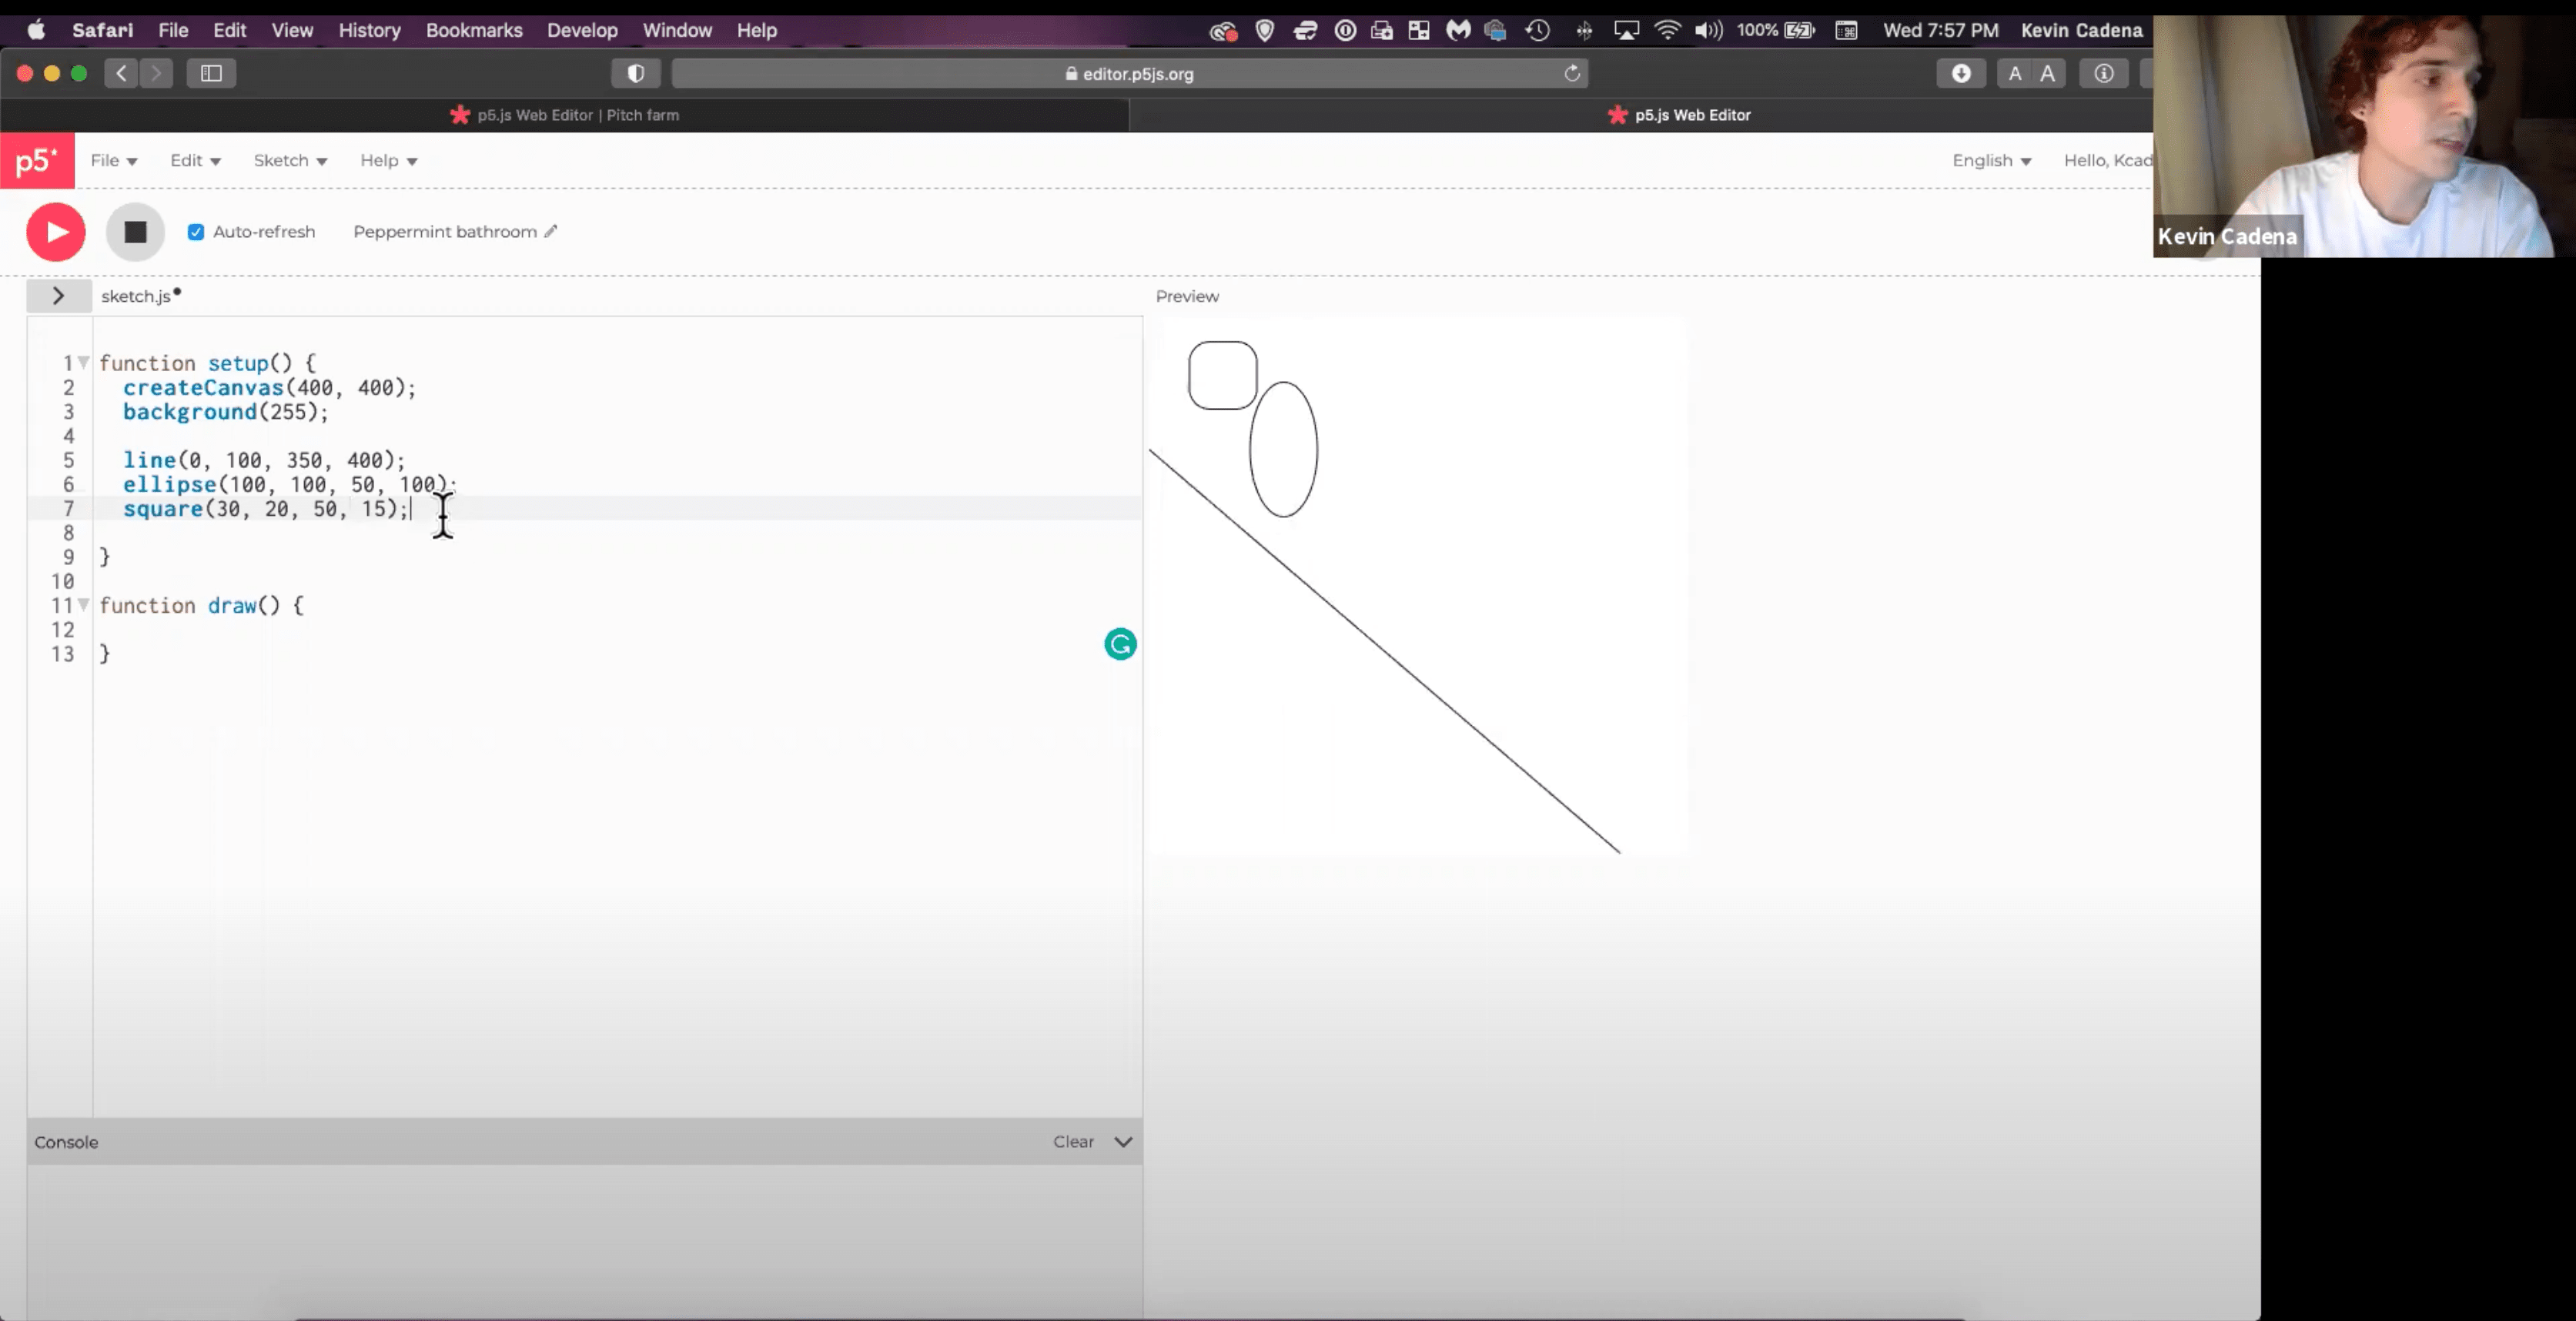2576x1321 pixels.
Task: Edit the sketch name with pencil icon
Action: point(550,231)
